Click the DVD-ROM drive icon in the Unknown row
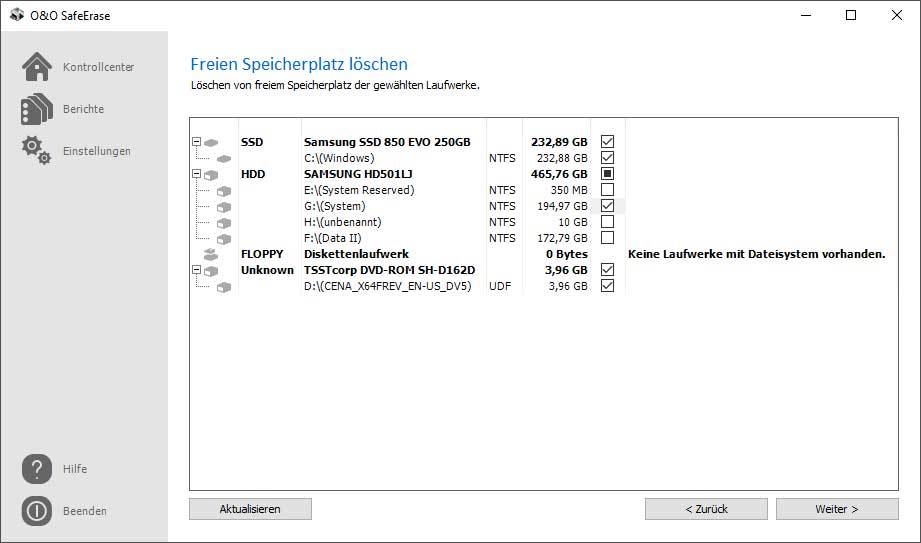The height and width of the screenshot is (543, 921). (x=211, y=271)
